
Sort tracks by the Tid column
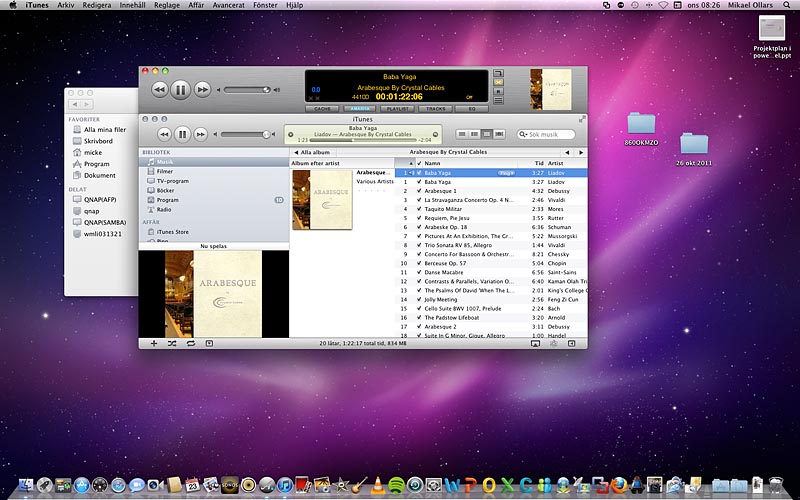pyautogui.click(x=531, y=163)
